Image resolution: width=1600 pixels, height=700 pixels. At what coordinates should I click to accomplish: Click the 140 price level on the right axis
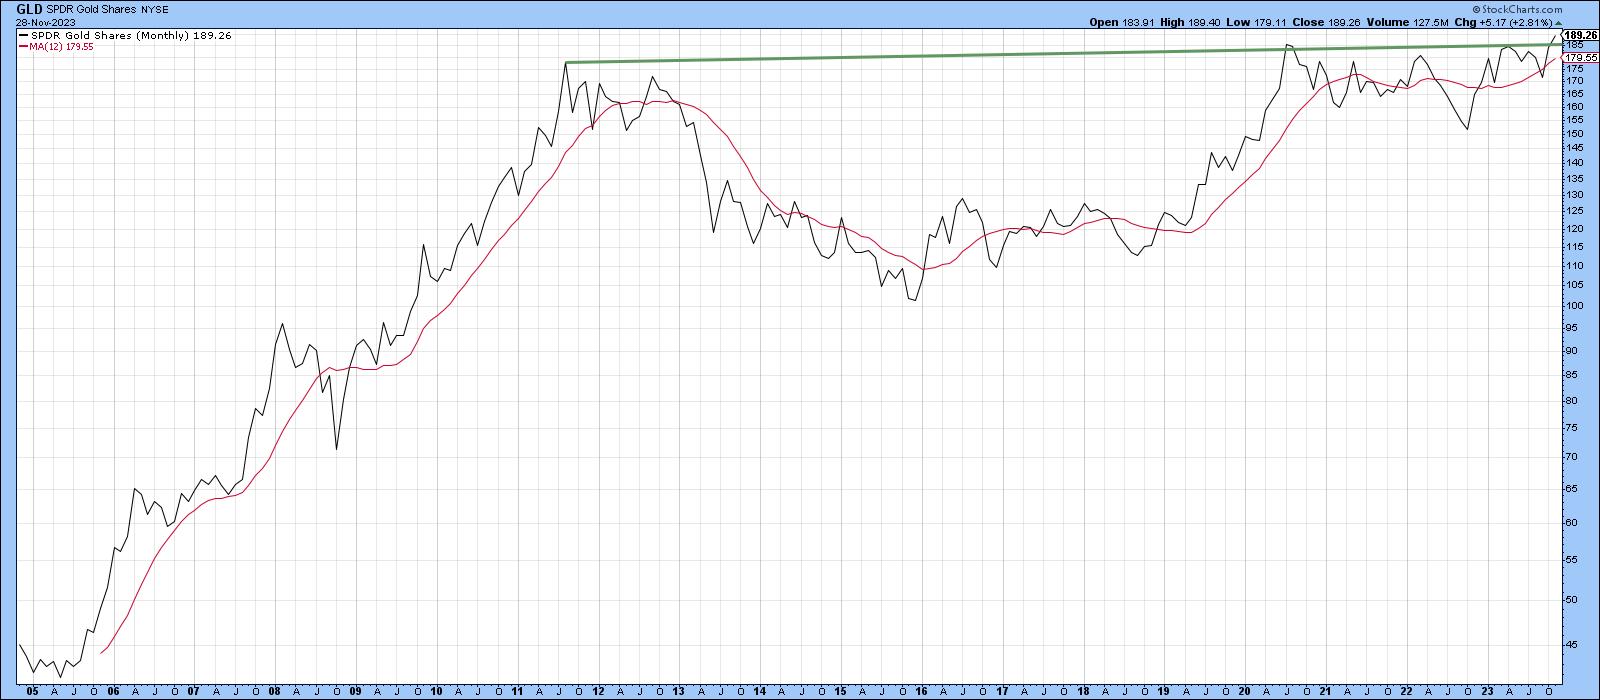click(x=1575, y=162)
